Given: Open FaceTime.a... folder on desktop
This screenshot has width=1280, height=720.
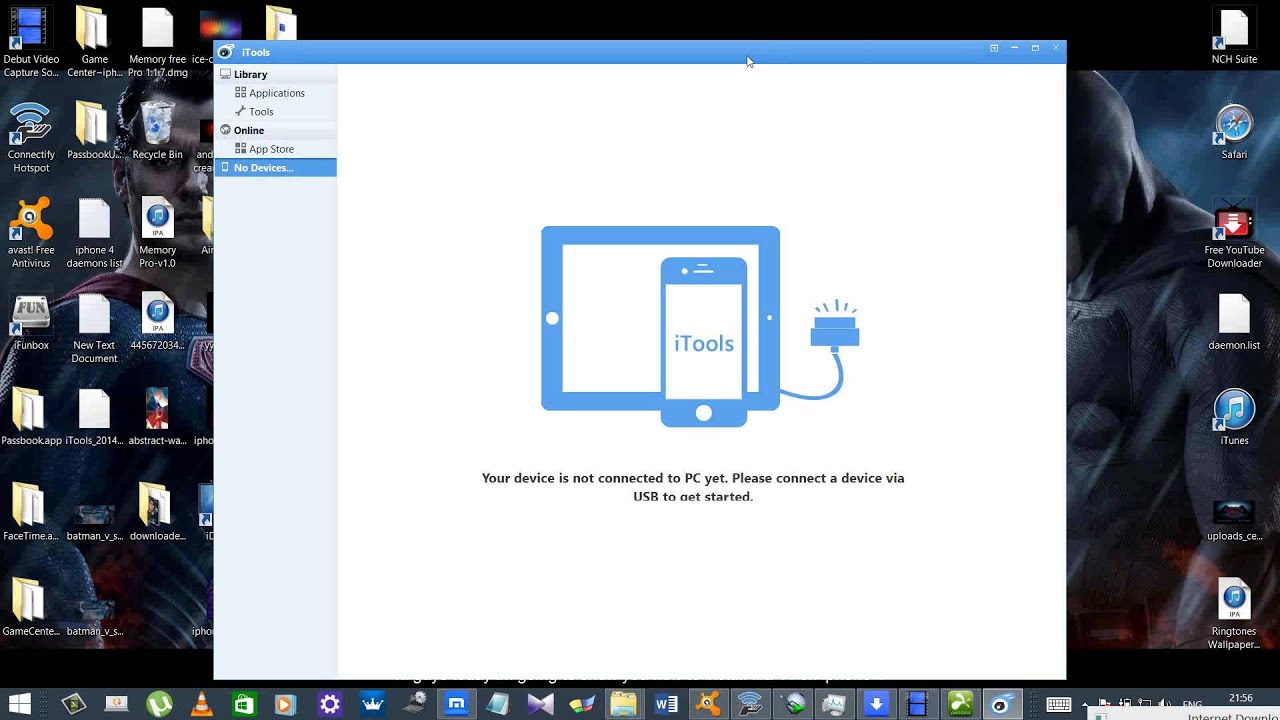Looking at the screenshot, I should coord(31,512).
